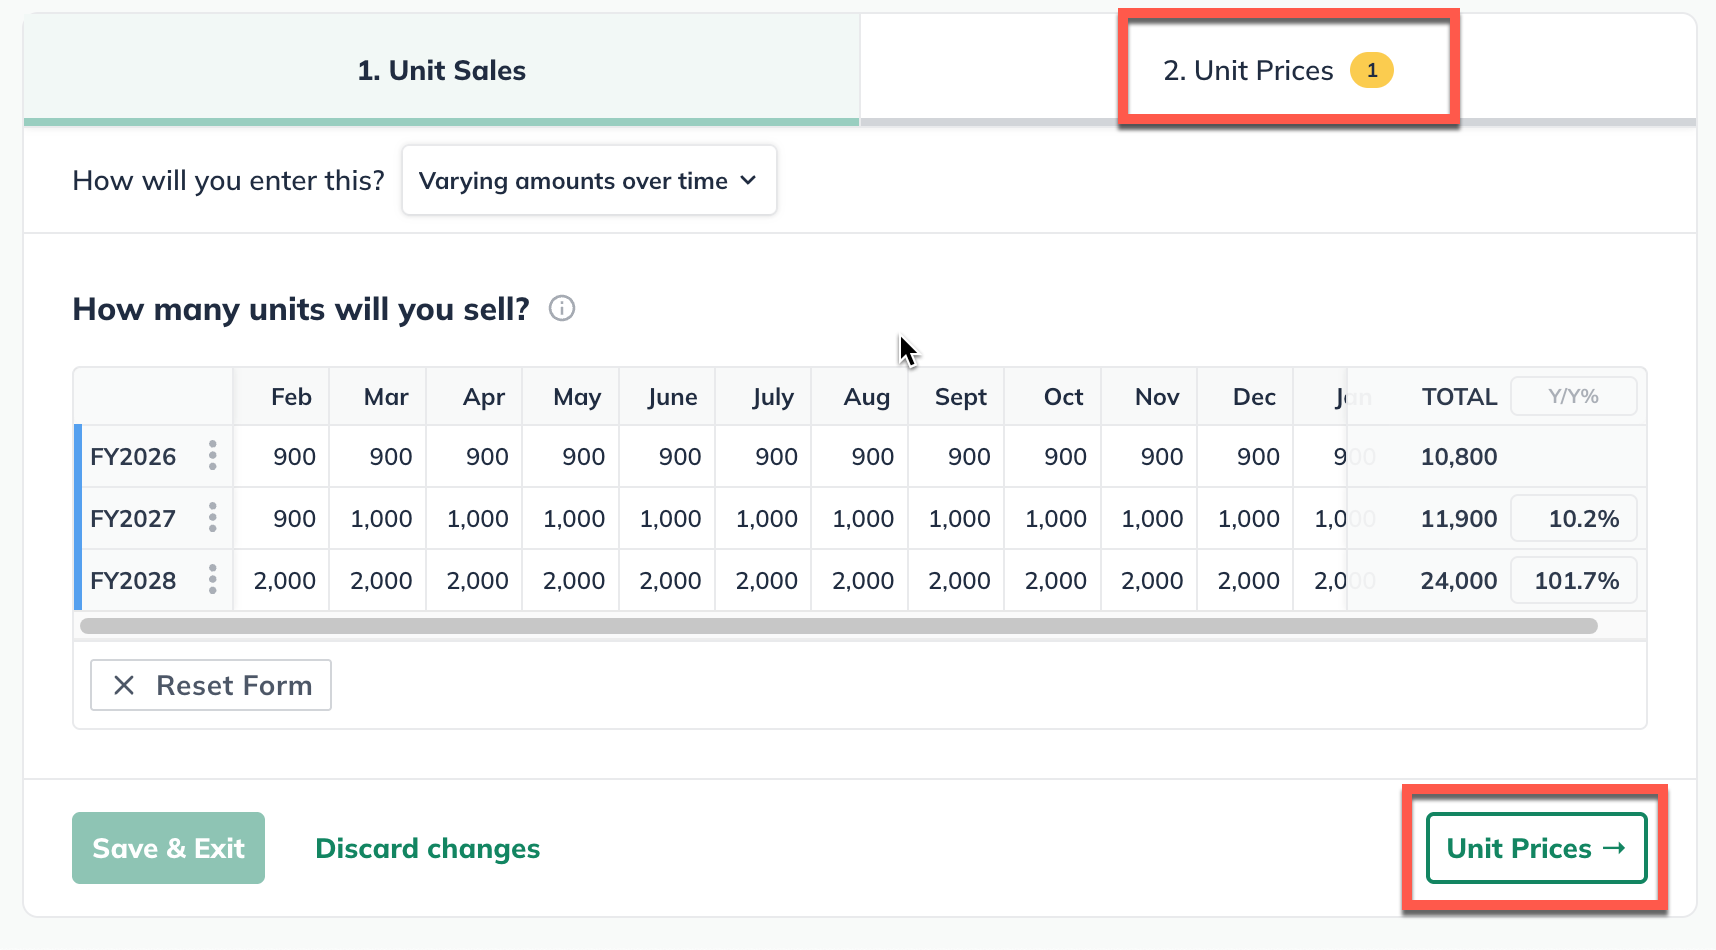Click the X icon in Reset Form
The image size is (1716, 950).
pyautogui.click(x=124, y=685)
